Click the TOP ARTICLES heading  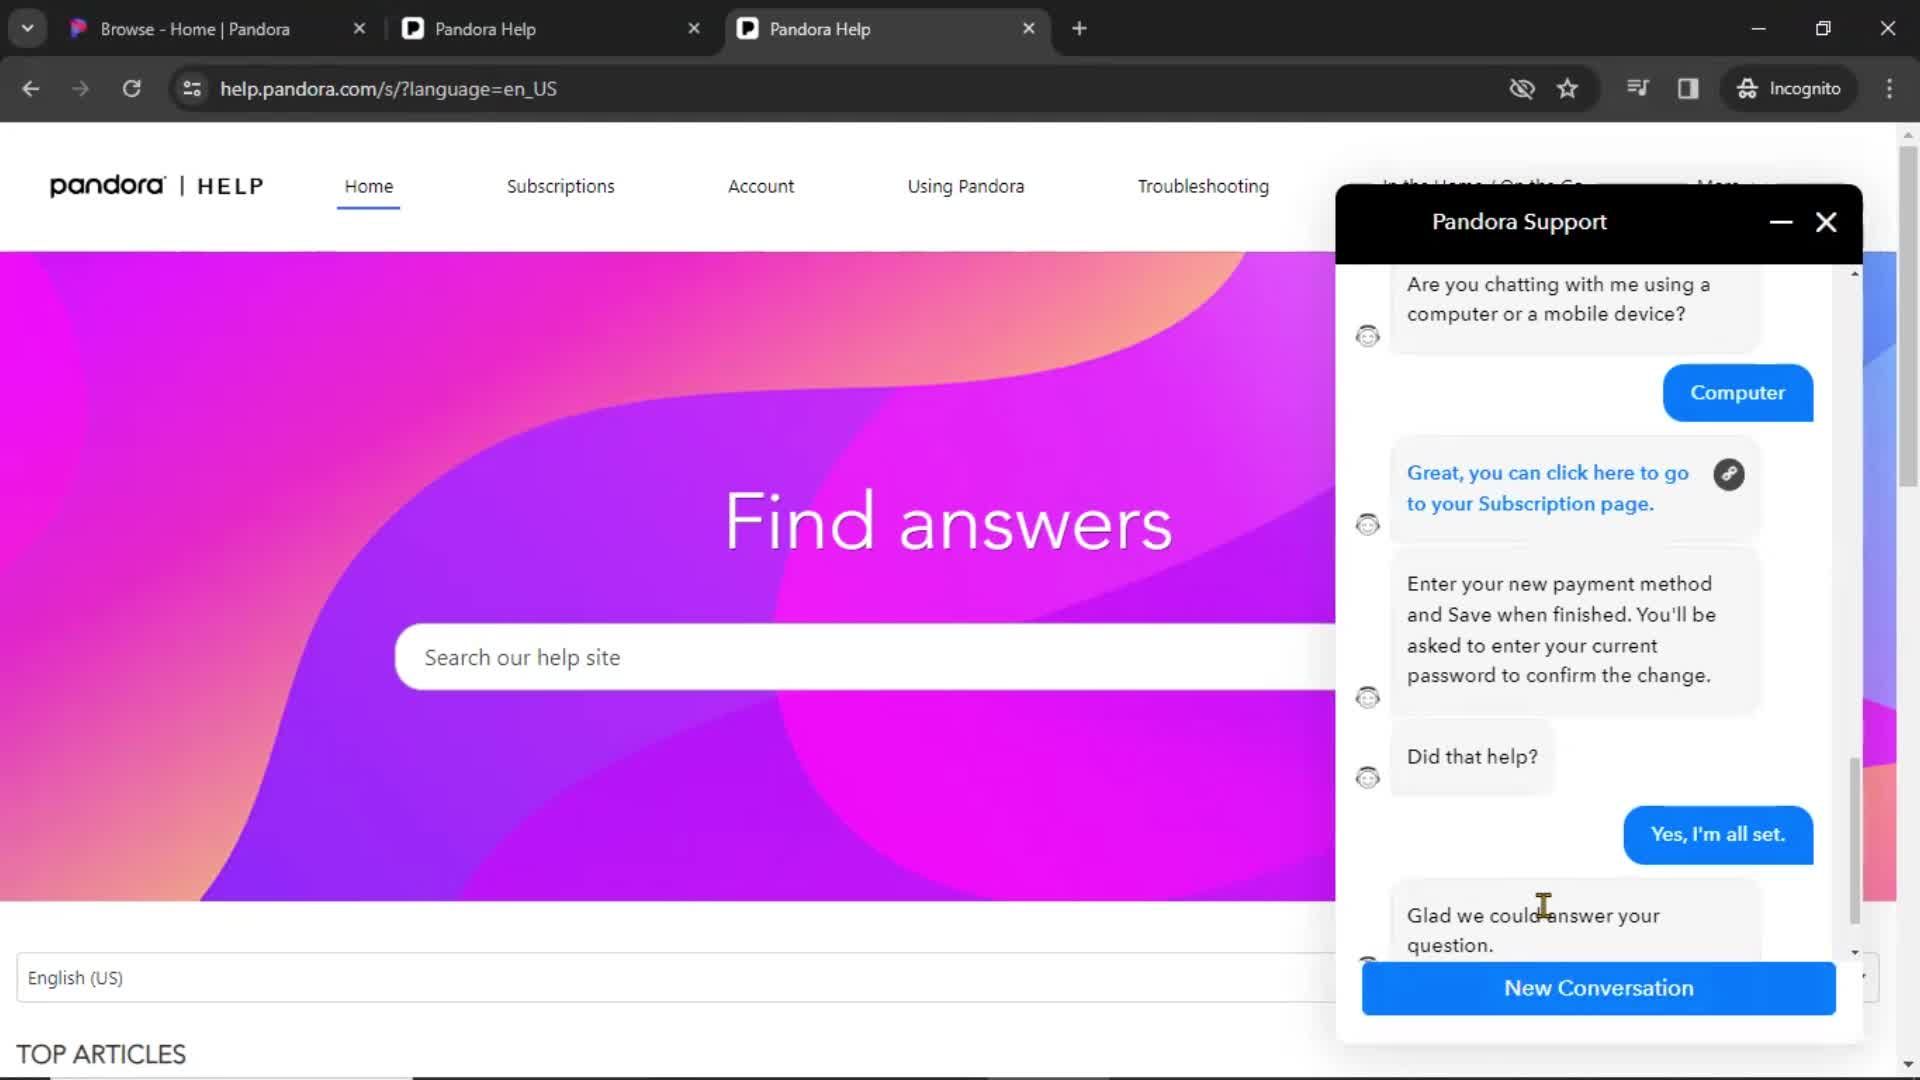click(101, 1054)
